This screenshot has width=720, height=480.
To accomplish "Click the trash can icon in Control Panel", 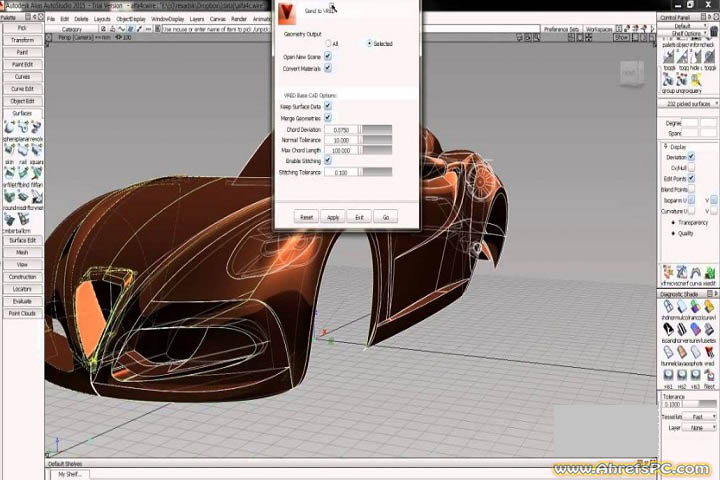I will click(714, 32).
